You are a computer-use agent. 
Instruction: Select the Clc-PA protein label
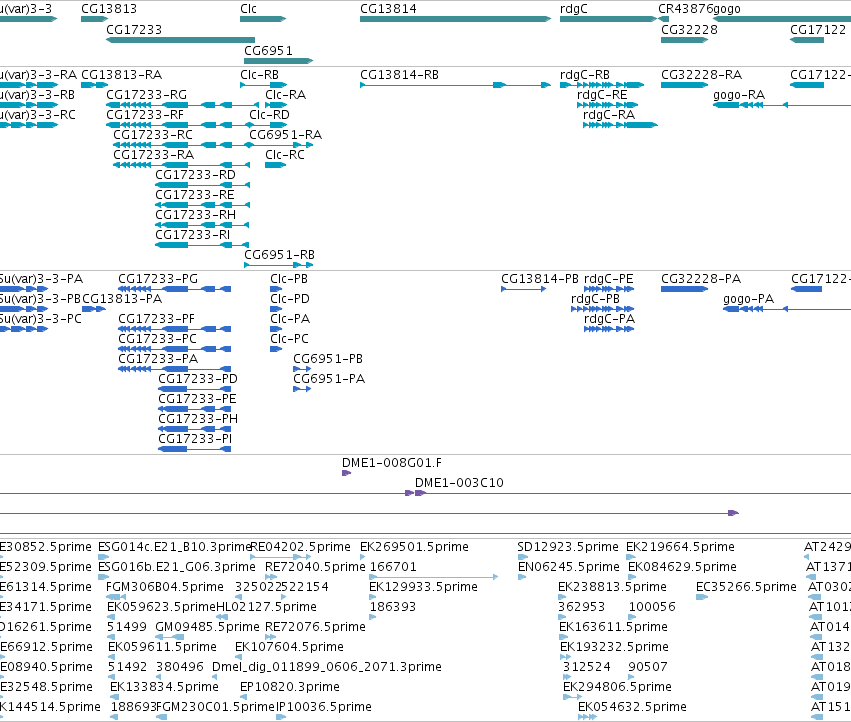click(290, 319)
